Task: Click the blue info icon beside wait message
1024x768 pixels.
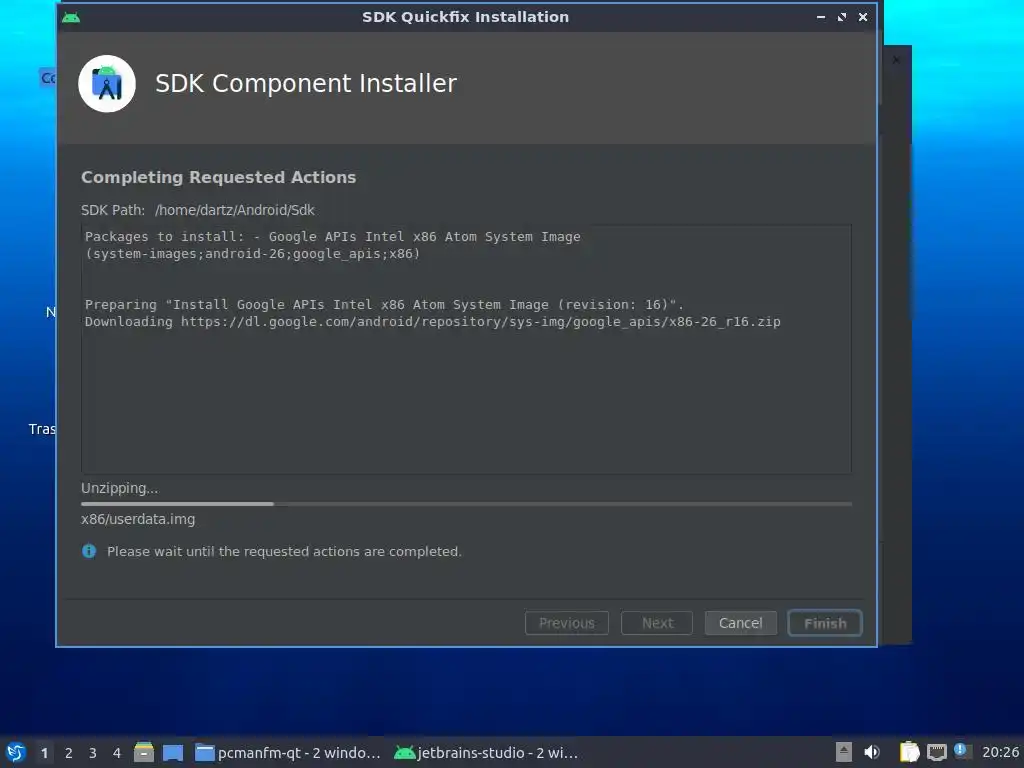Action: (89, 551)
